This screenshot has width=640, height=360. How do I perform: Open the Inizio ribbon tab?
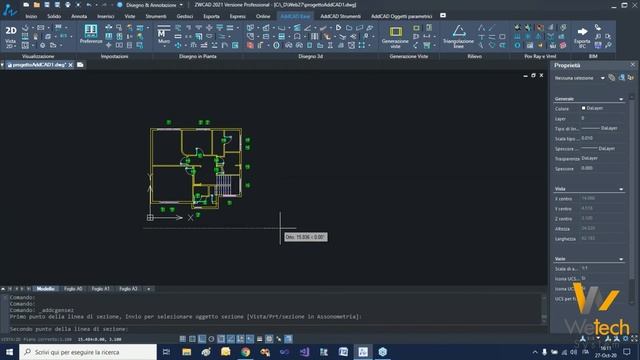[31, 16]
